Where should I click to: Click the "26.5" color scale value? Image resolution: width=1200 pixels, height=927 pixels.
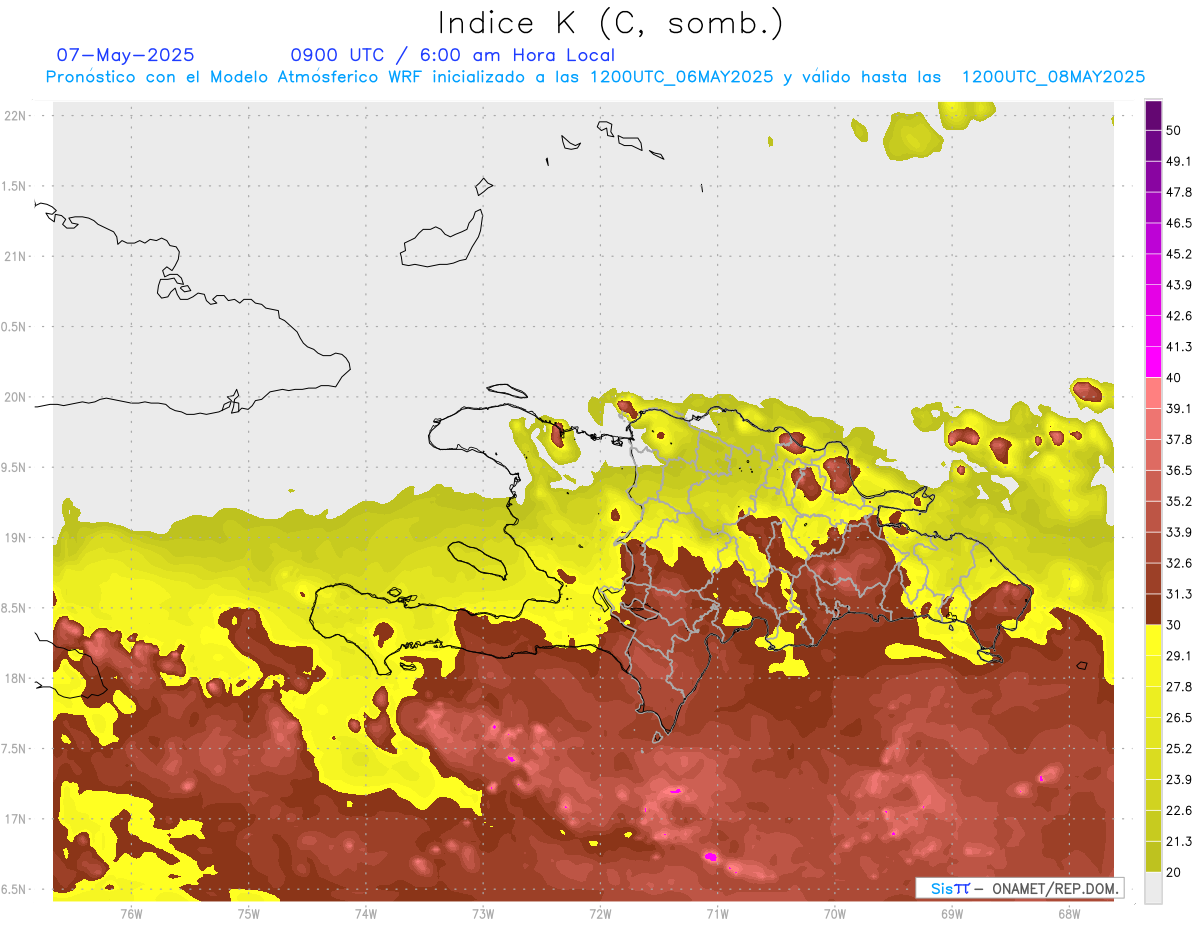tap(1179, 717)
